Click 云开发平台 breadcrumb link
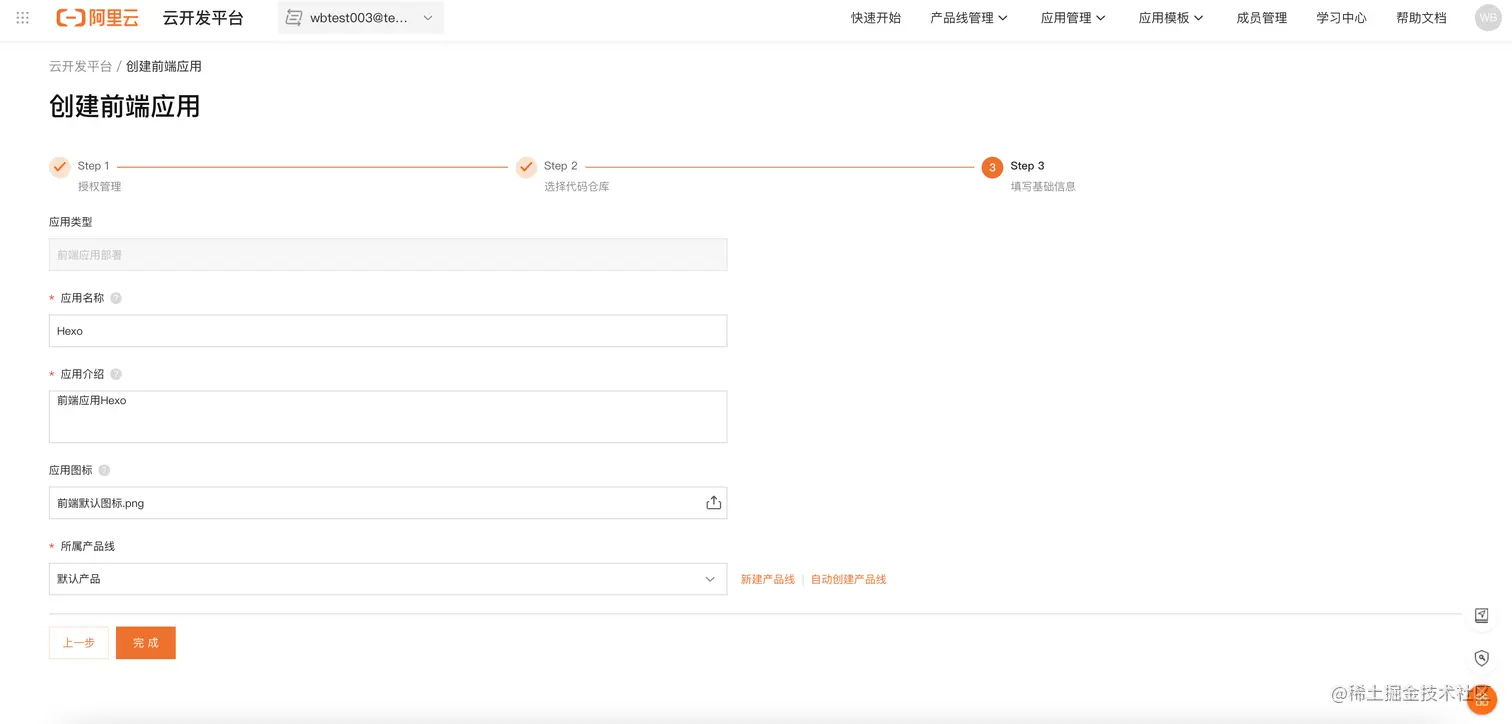 (80, 66)
